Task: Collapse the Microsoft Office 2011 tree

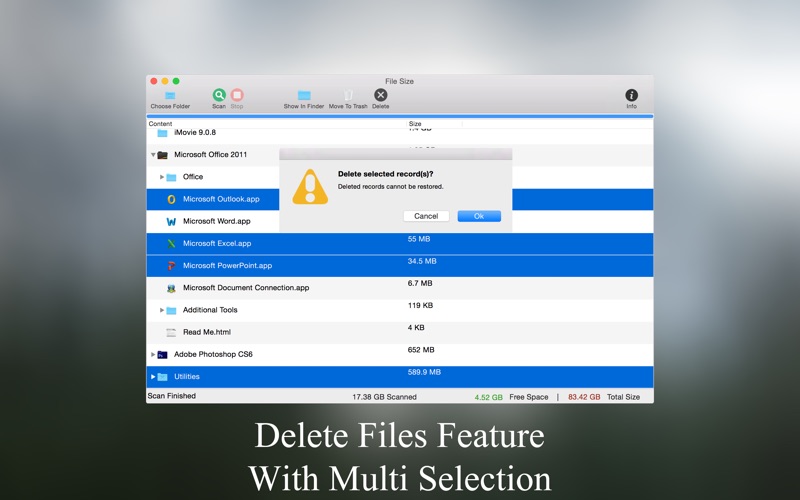Action: (x=153, y=155)
